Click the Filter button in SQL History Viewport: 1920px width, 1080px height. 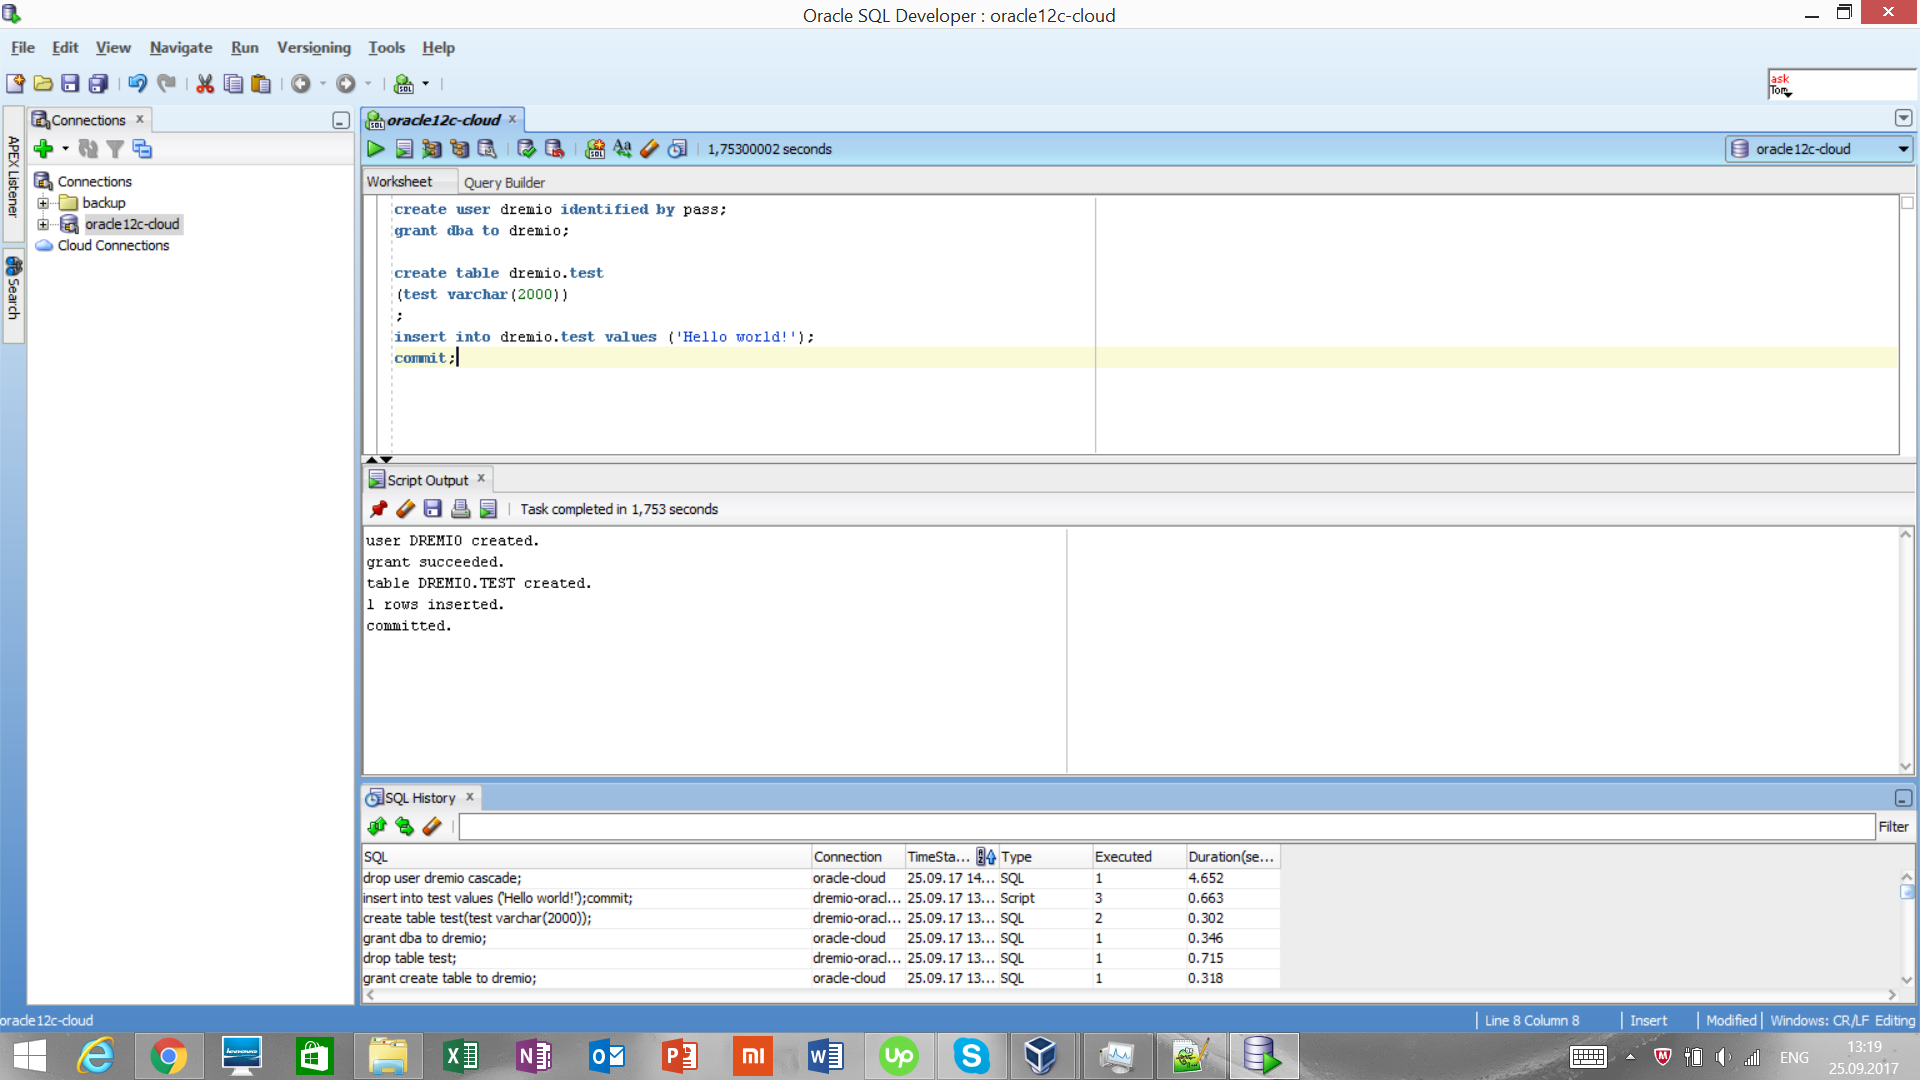tap(1892, 827)
